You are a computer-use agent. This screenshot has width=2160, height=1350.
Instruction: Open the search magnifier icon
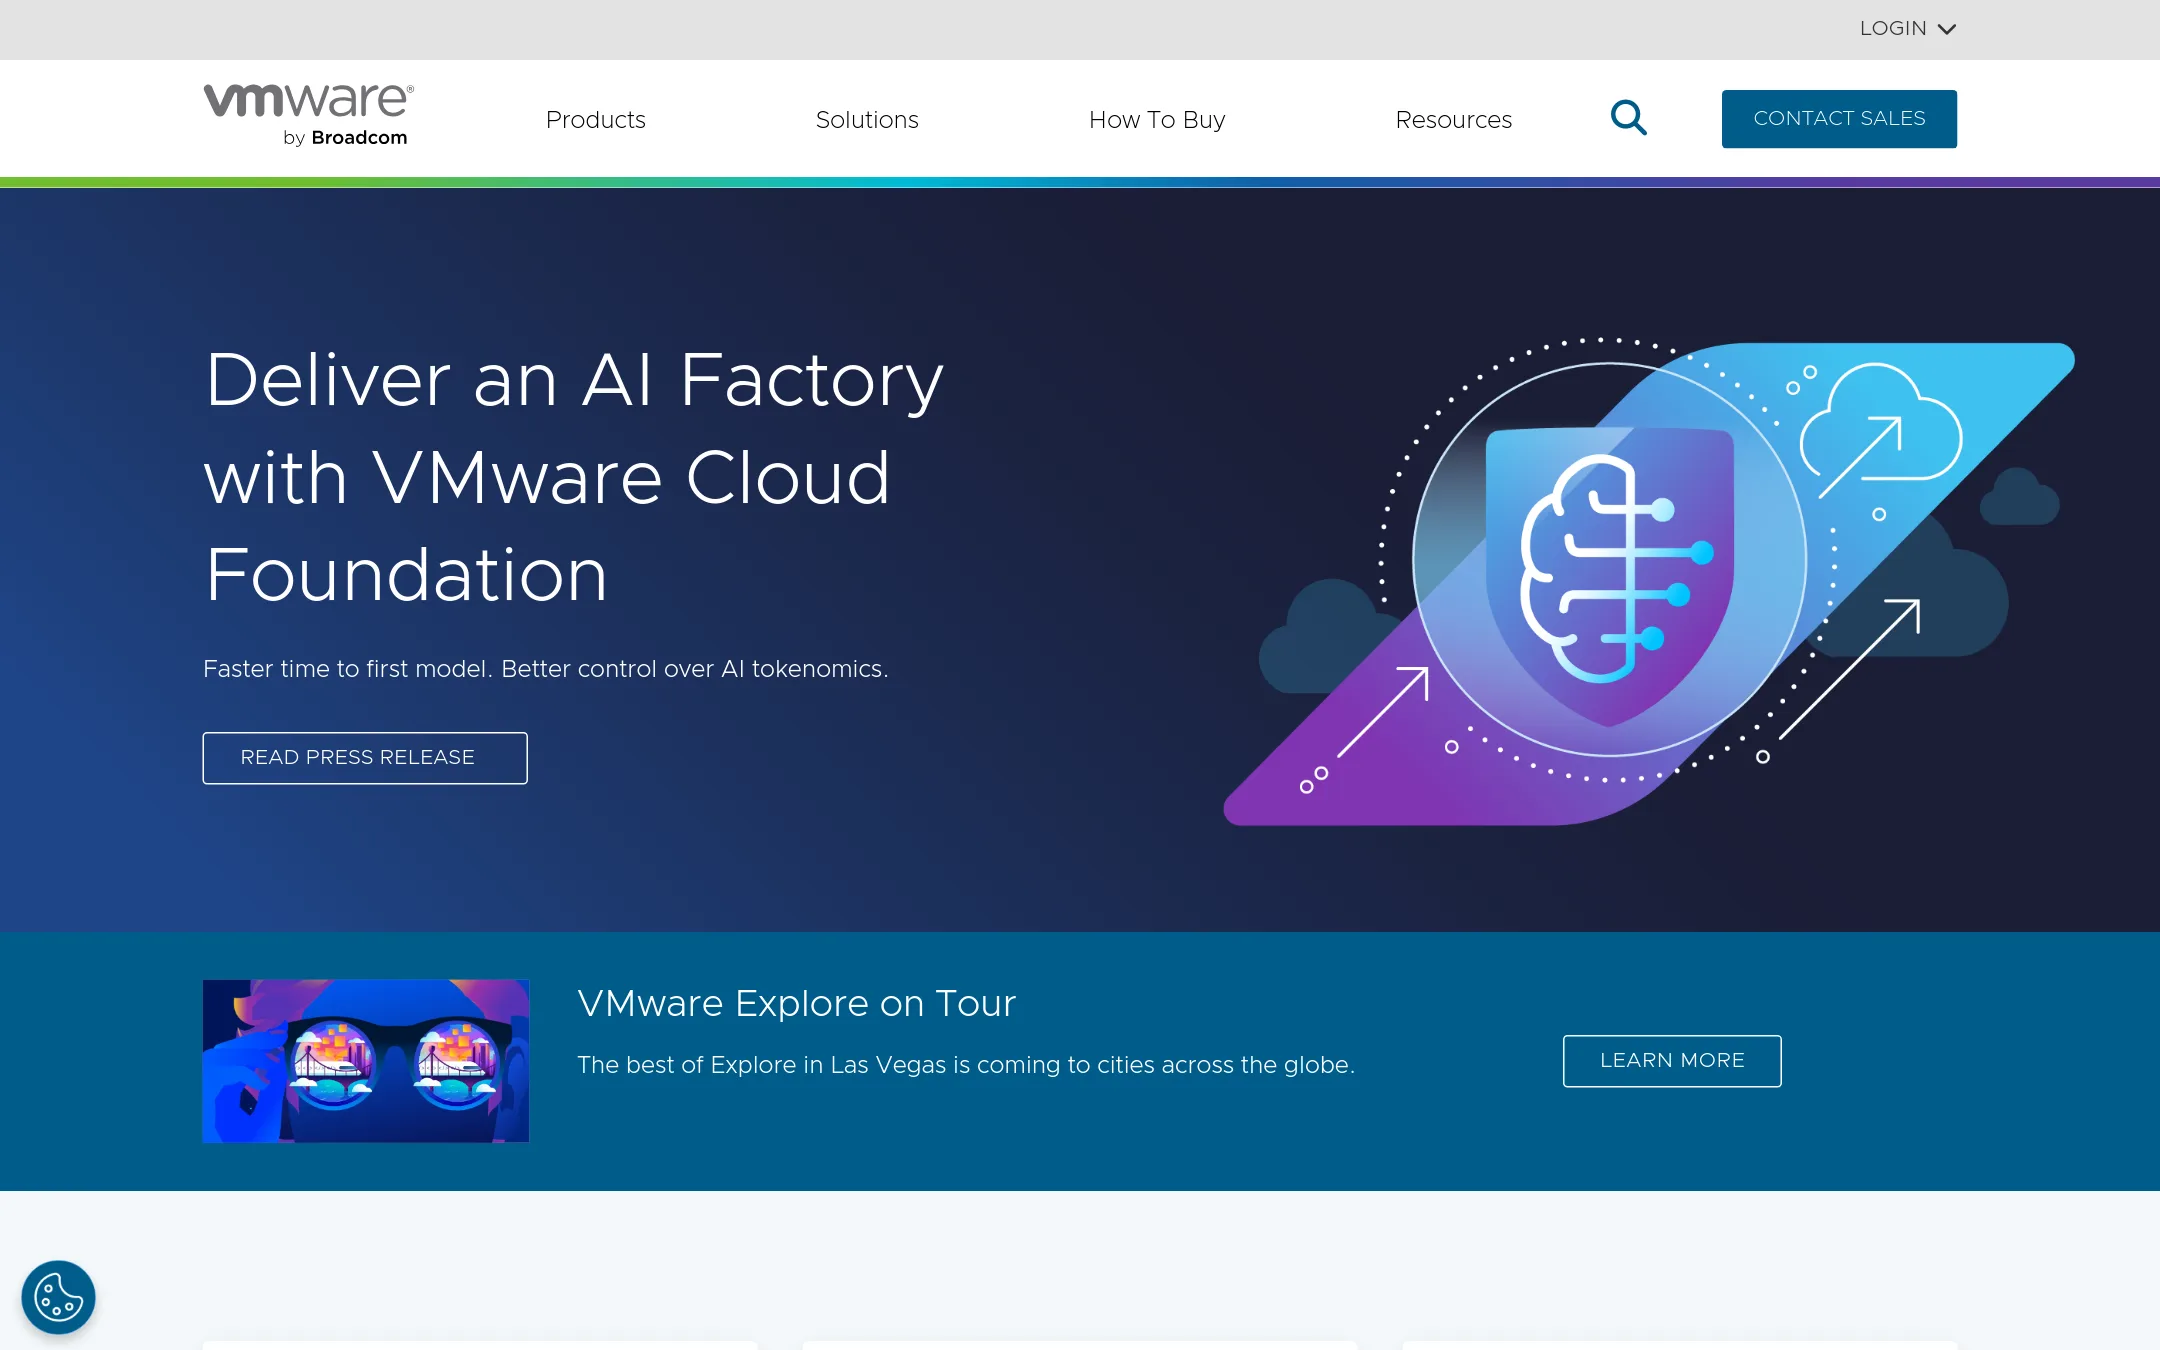coord(1628,118)
